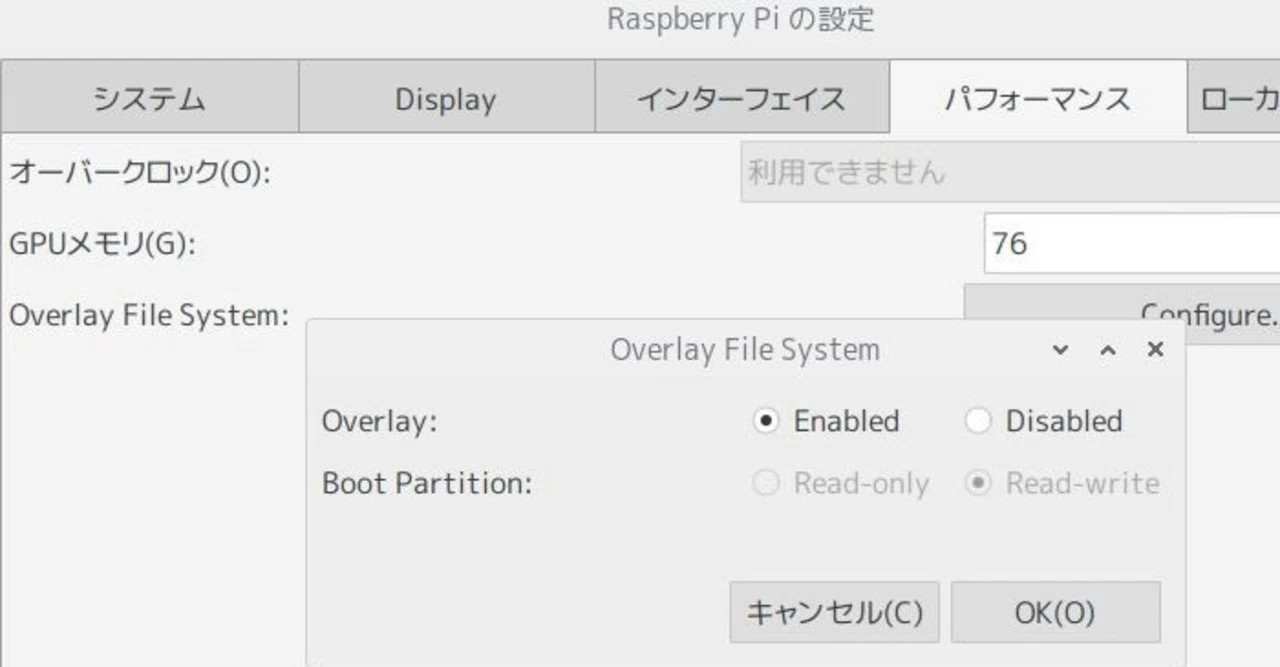Confirm with the OK(O) button
Viewport: 1280px width, 667px height.
tap(1056, 612)
